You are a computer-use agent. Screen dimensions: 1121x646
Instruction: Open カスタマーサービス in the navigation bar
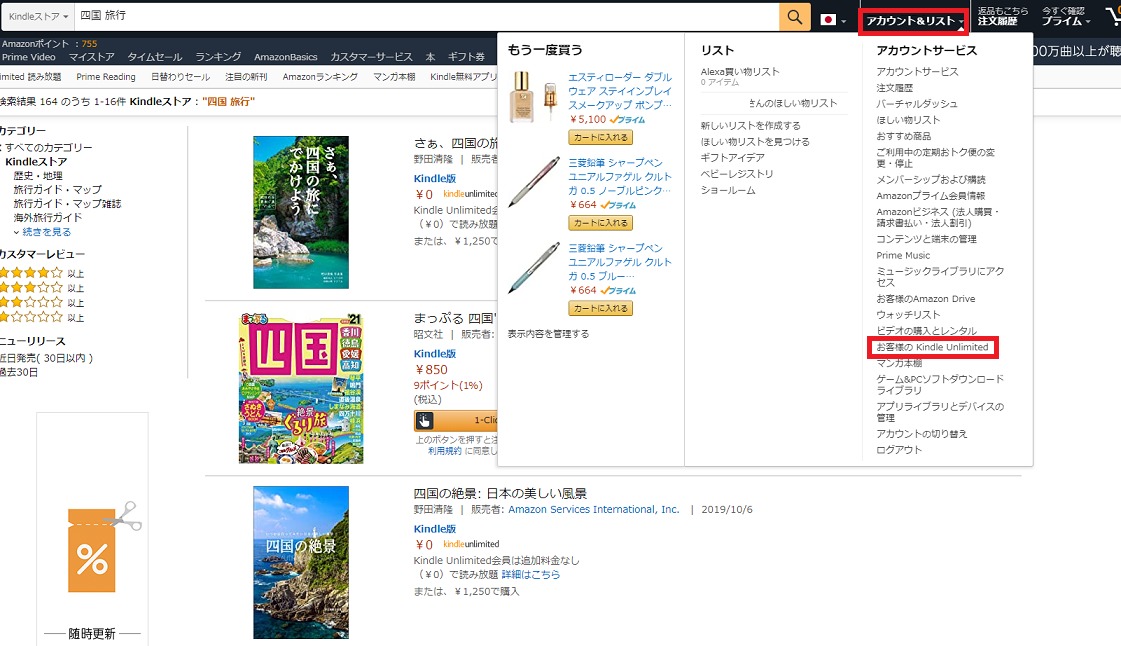coord(371,57)
